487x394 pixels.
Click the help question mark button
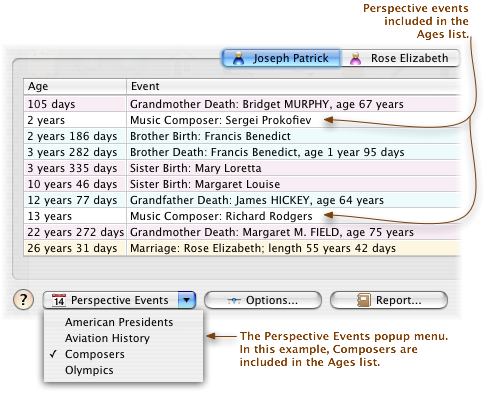click(23, 300)
